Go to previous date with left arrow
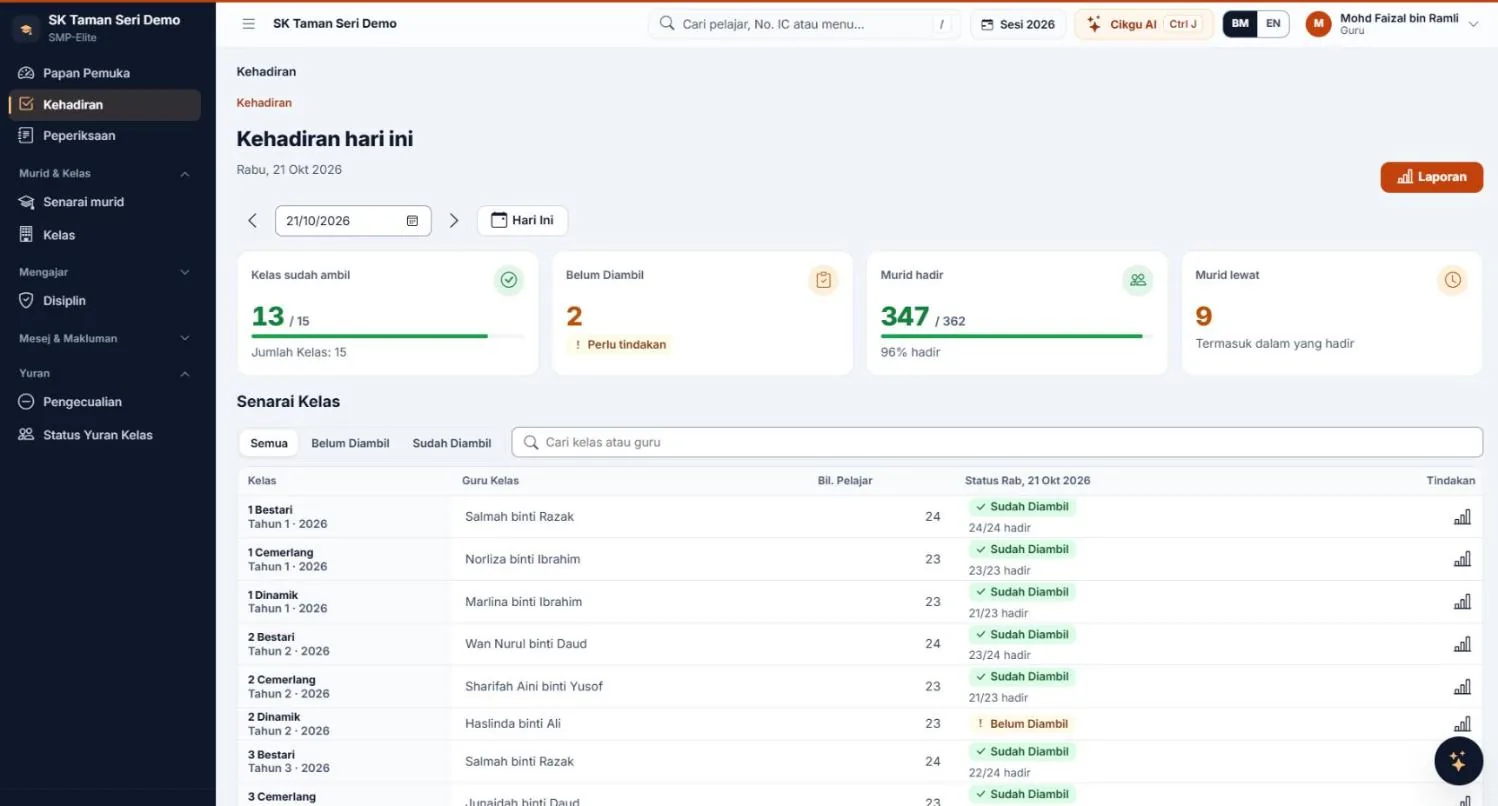The width and height of the screenshot is (1498, 806). click(252, 221)
